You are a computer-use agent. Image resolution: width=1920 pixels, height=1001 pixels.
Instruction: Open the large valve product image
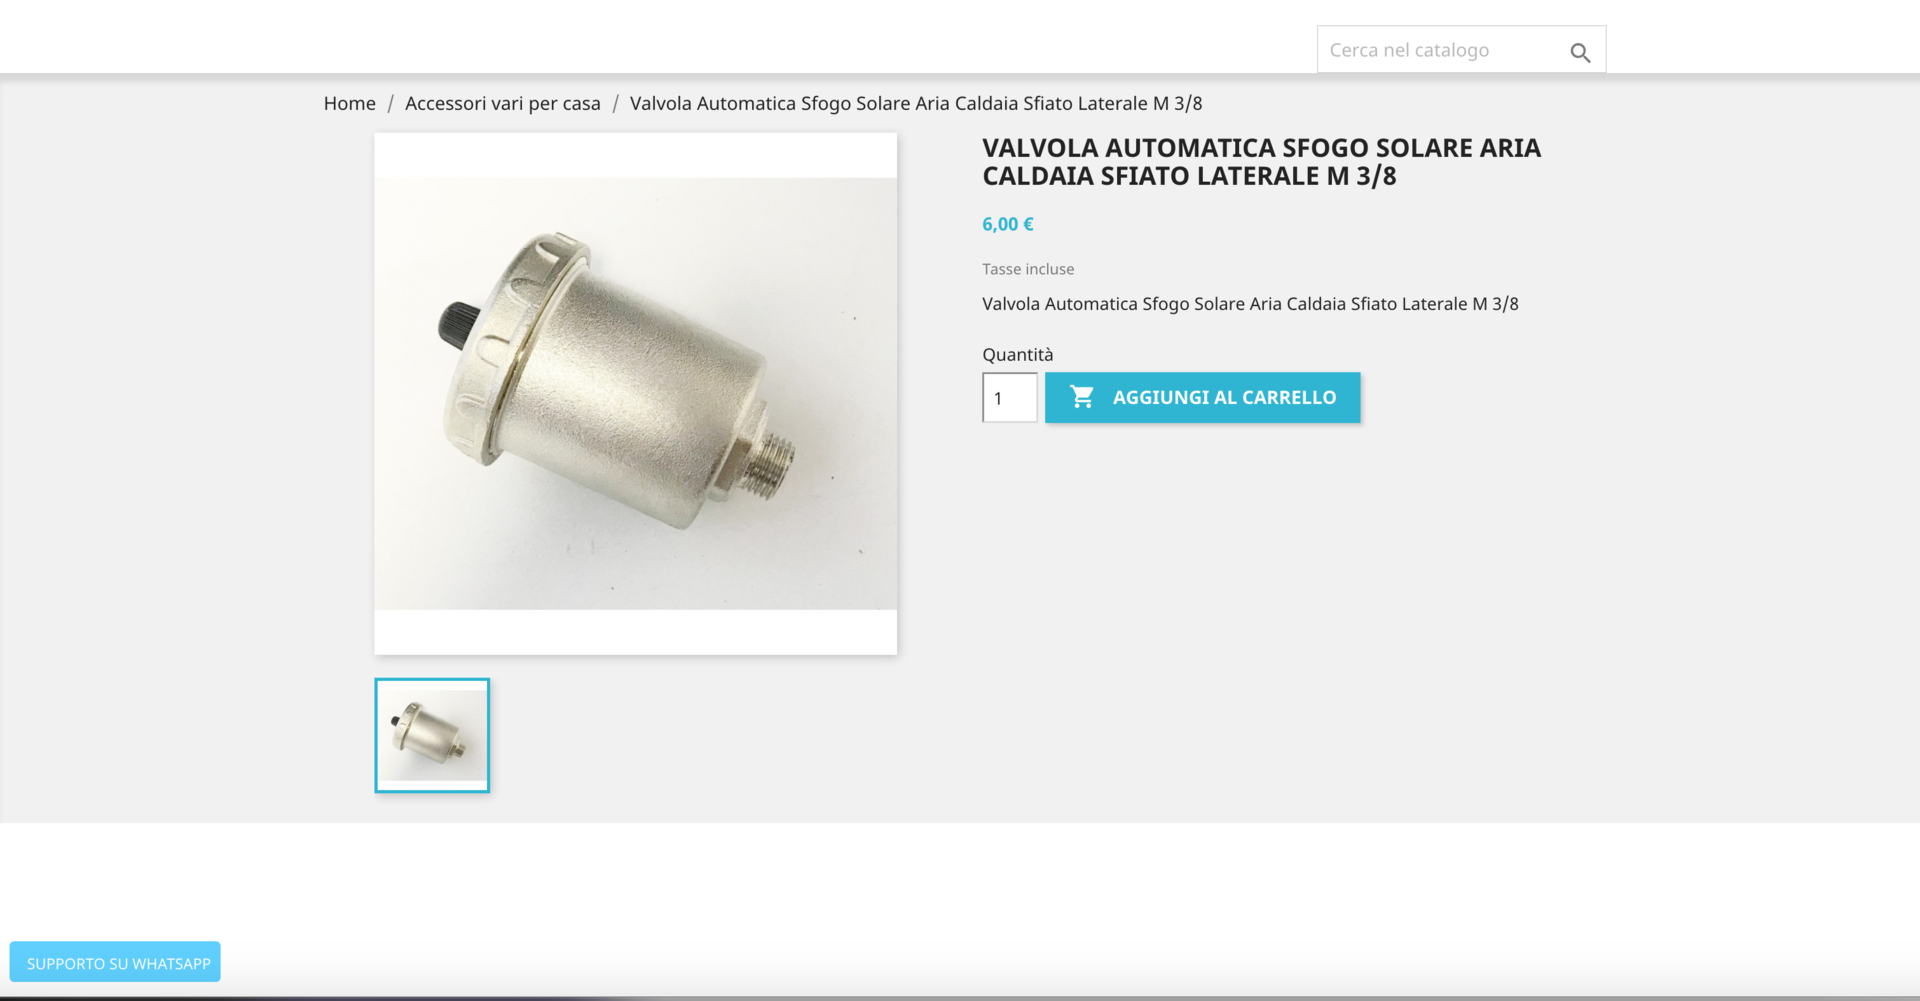point(636,394)
